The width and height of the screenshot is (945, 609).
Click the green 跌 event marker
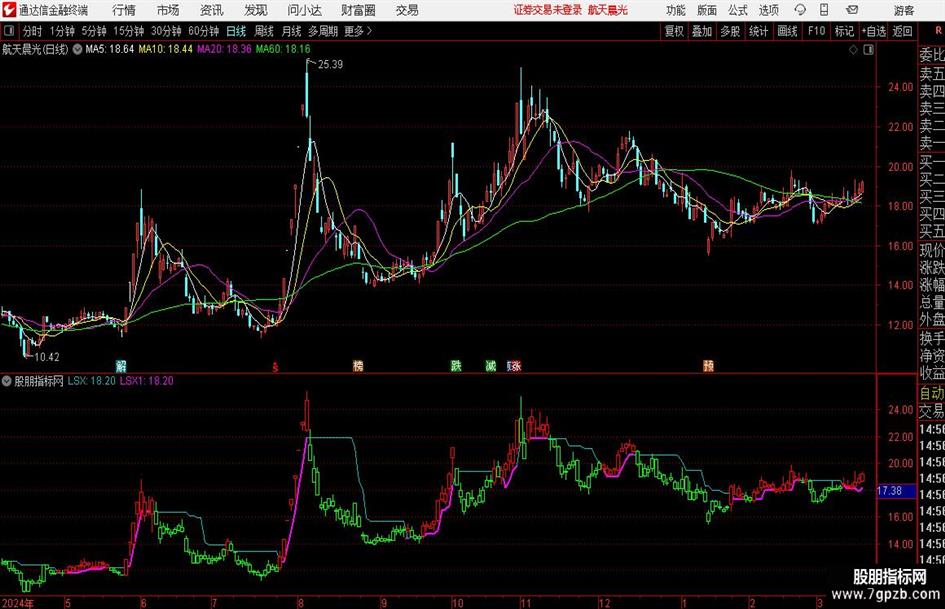tap(456, 365)
